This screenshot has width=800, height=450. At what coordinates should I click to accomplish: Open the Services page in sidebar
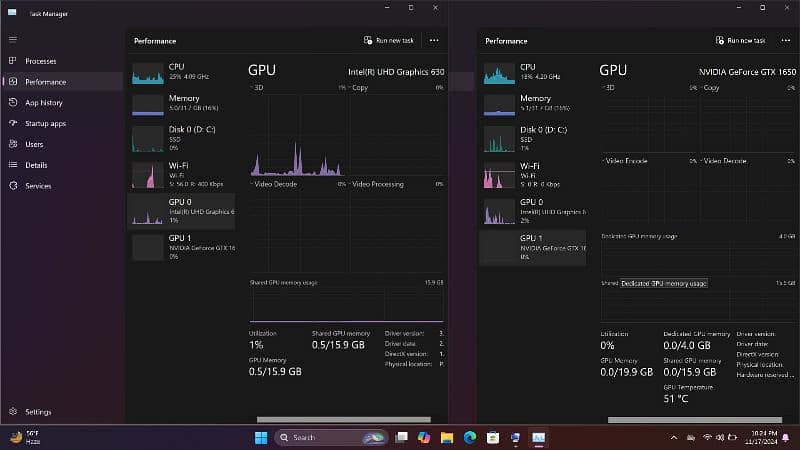click(x=38, y=185)
